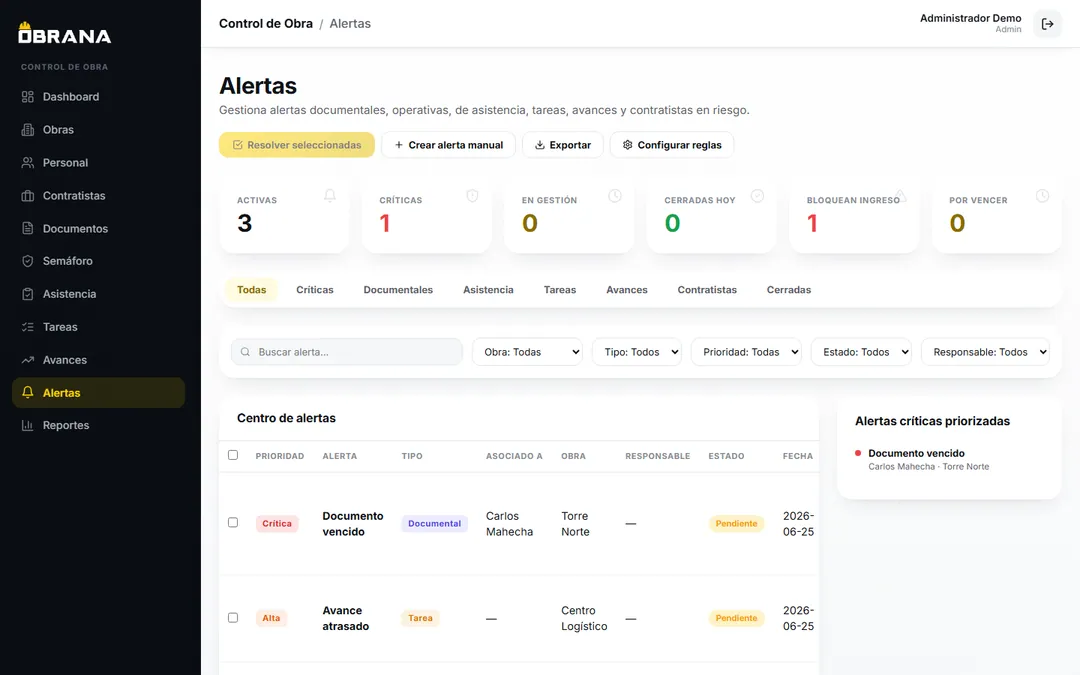Click Resolver seleccionadas button
This screenshot has width=1080, height=675.
click(x=297, y=145)
